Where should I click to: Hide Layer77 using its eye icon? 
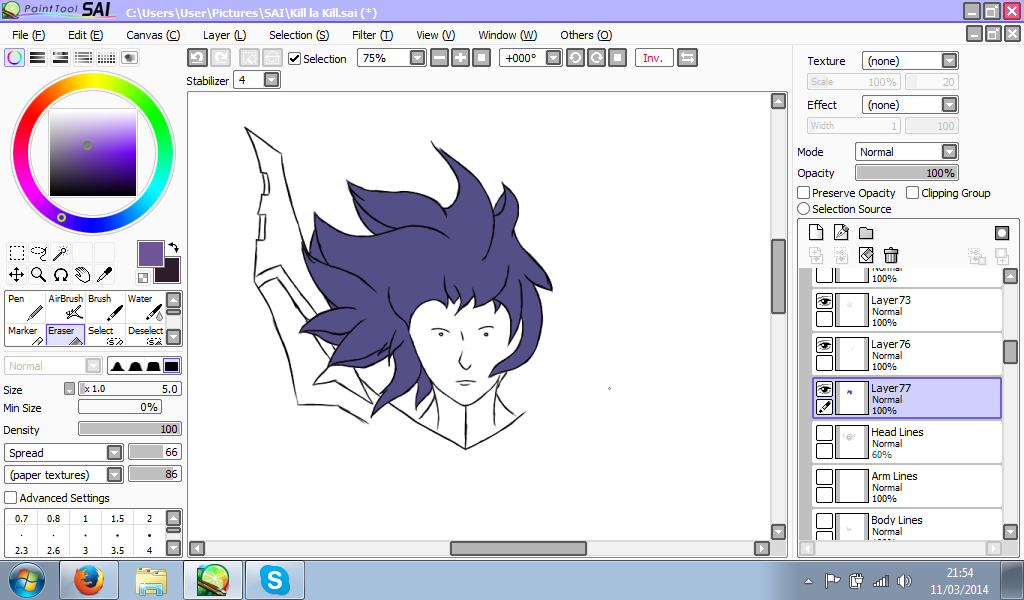[824, 389]
